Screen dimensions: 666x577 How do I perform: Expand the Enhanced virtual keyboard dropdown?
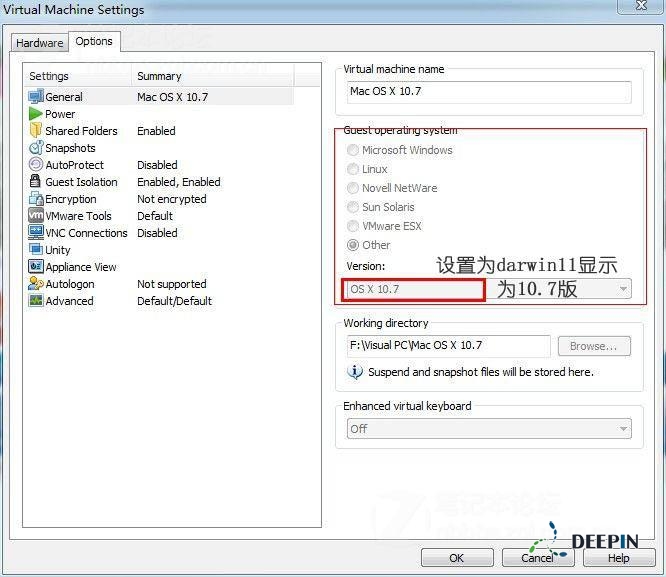point(488,428)
